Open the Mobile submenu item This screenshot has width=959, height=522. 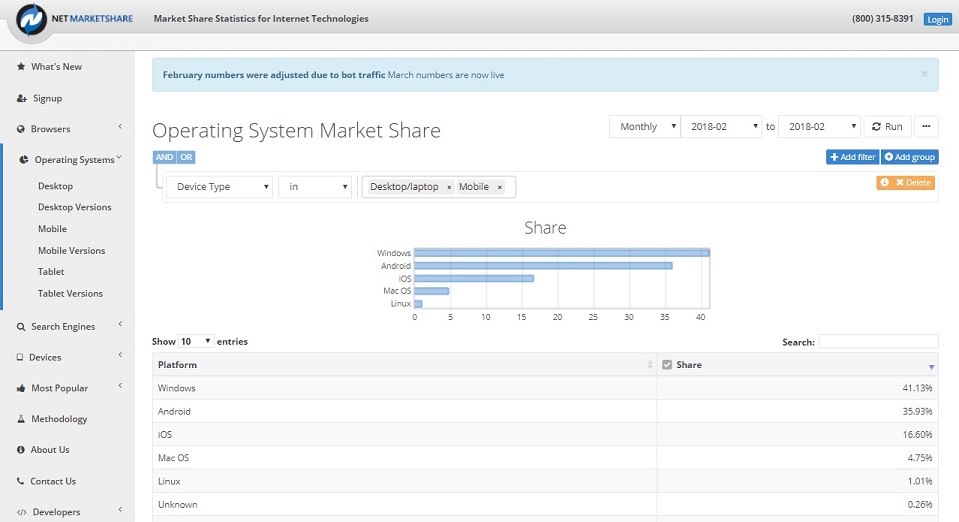pos(52,229)
